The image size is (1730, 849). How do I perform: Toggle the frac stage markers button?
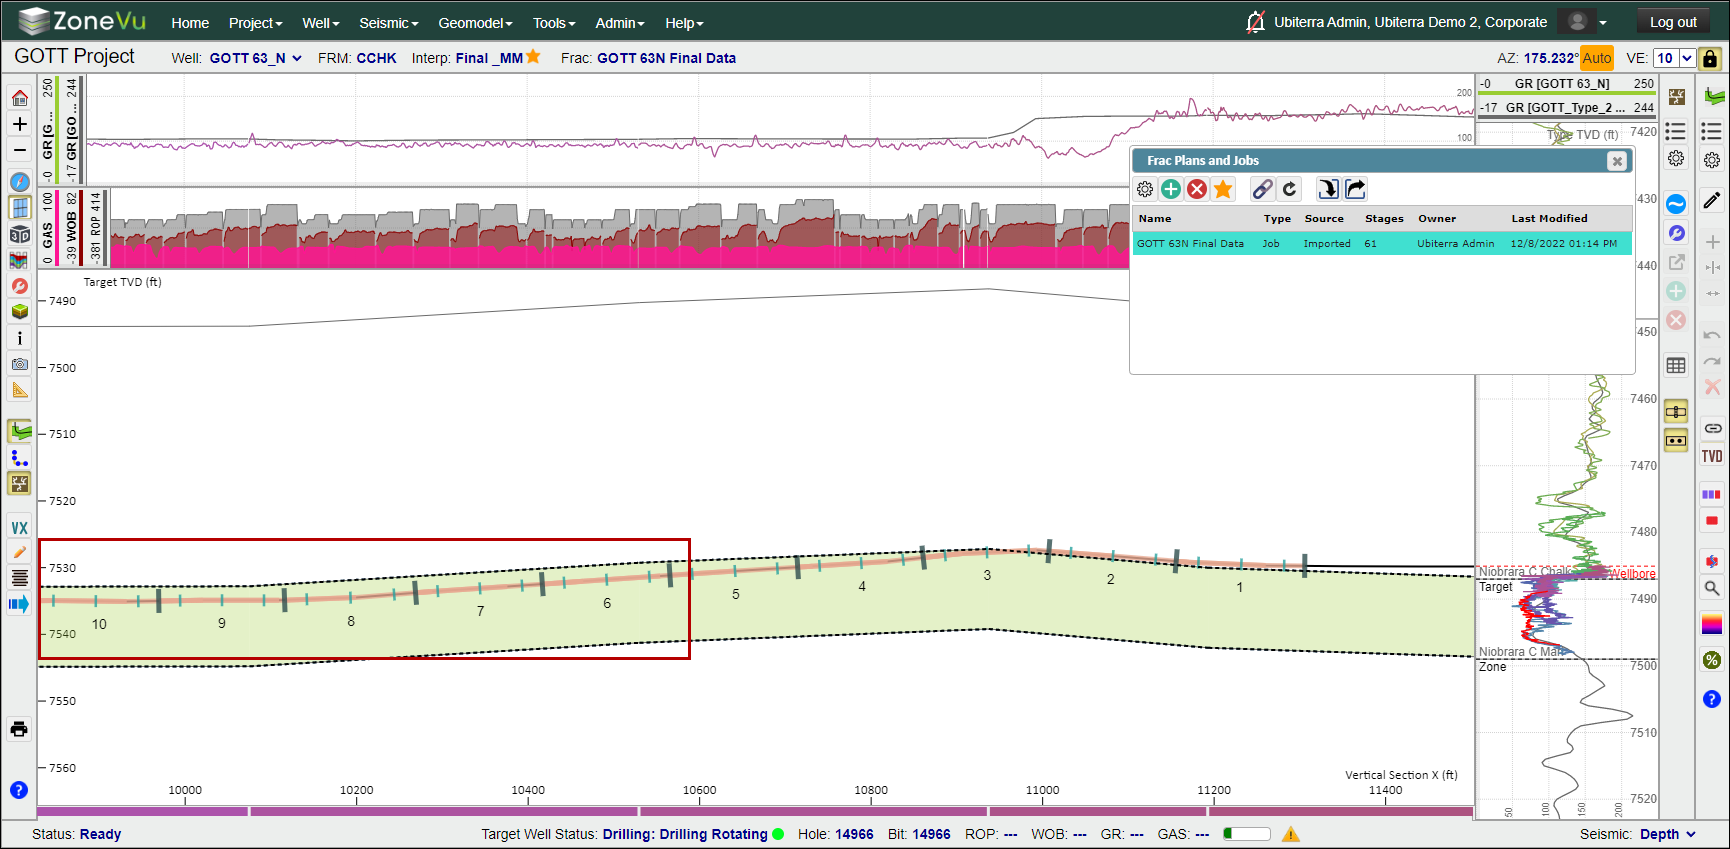tap(19, 484)
